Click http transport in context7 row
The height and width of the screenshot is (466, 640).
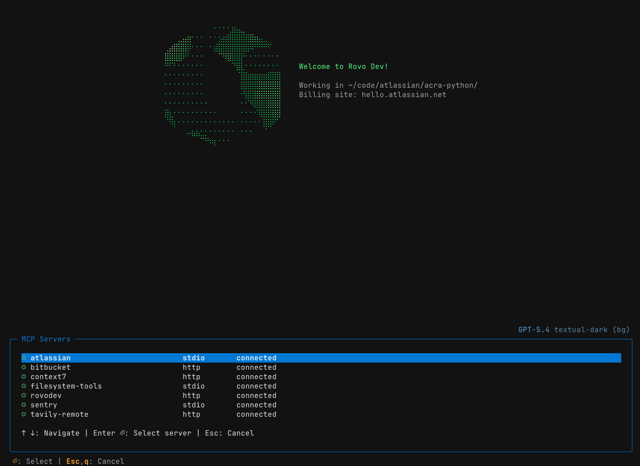pos(191,377)
